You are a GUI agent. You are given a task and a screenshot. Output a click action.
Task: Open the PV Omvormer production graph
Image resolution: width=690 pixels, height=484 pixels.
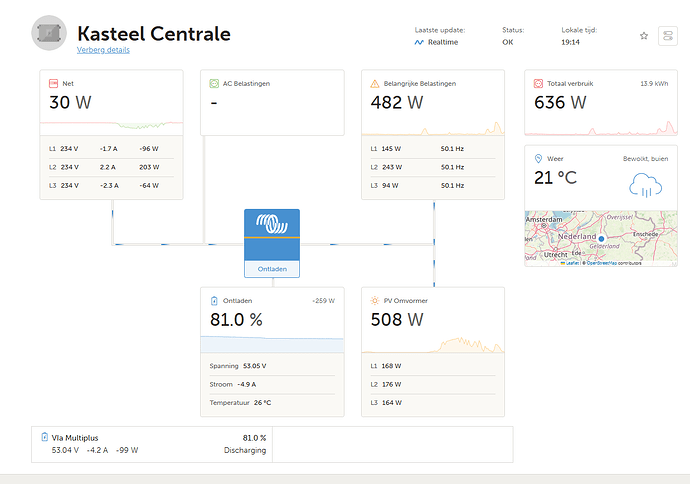[x=433, y=345]
